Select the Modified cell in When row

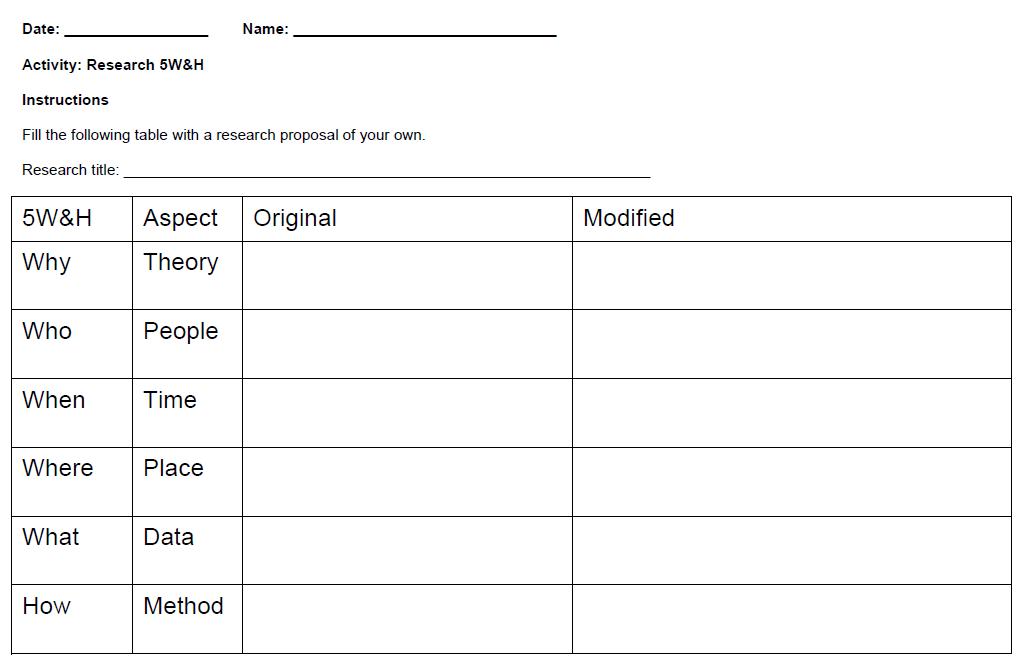[791, 413]
